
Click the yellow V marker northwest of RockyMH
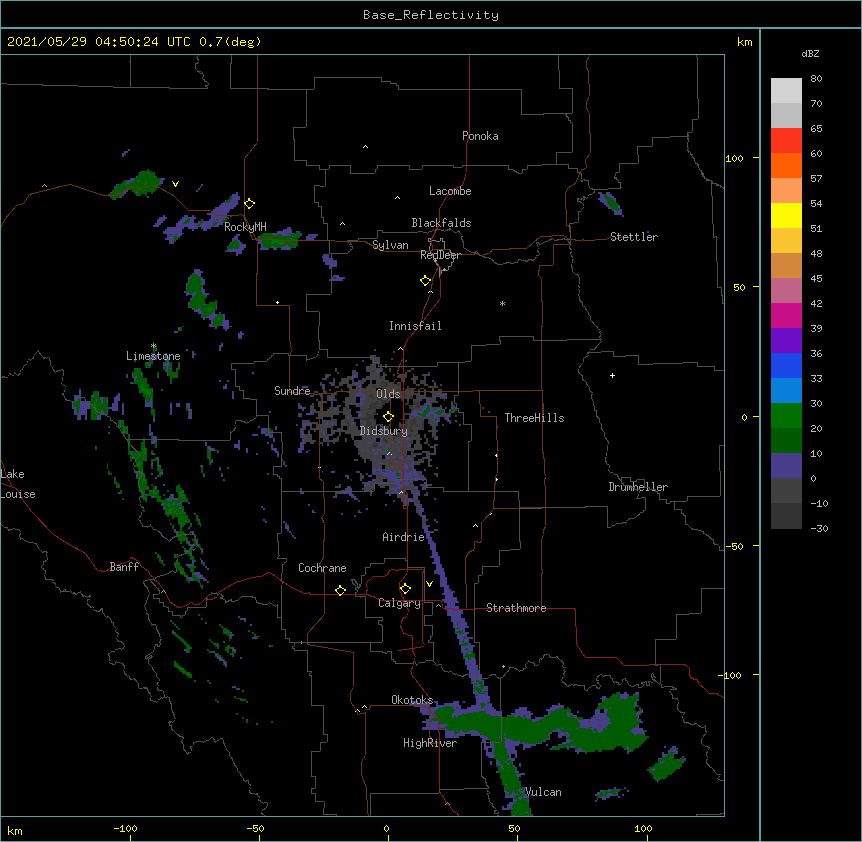coord(175,184)
